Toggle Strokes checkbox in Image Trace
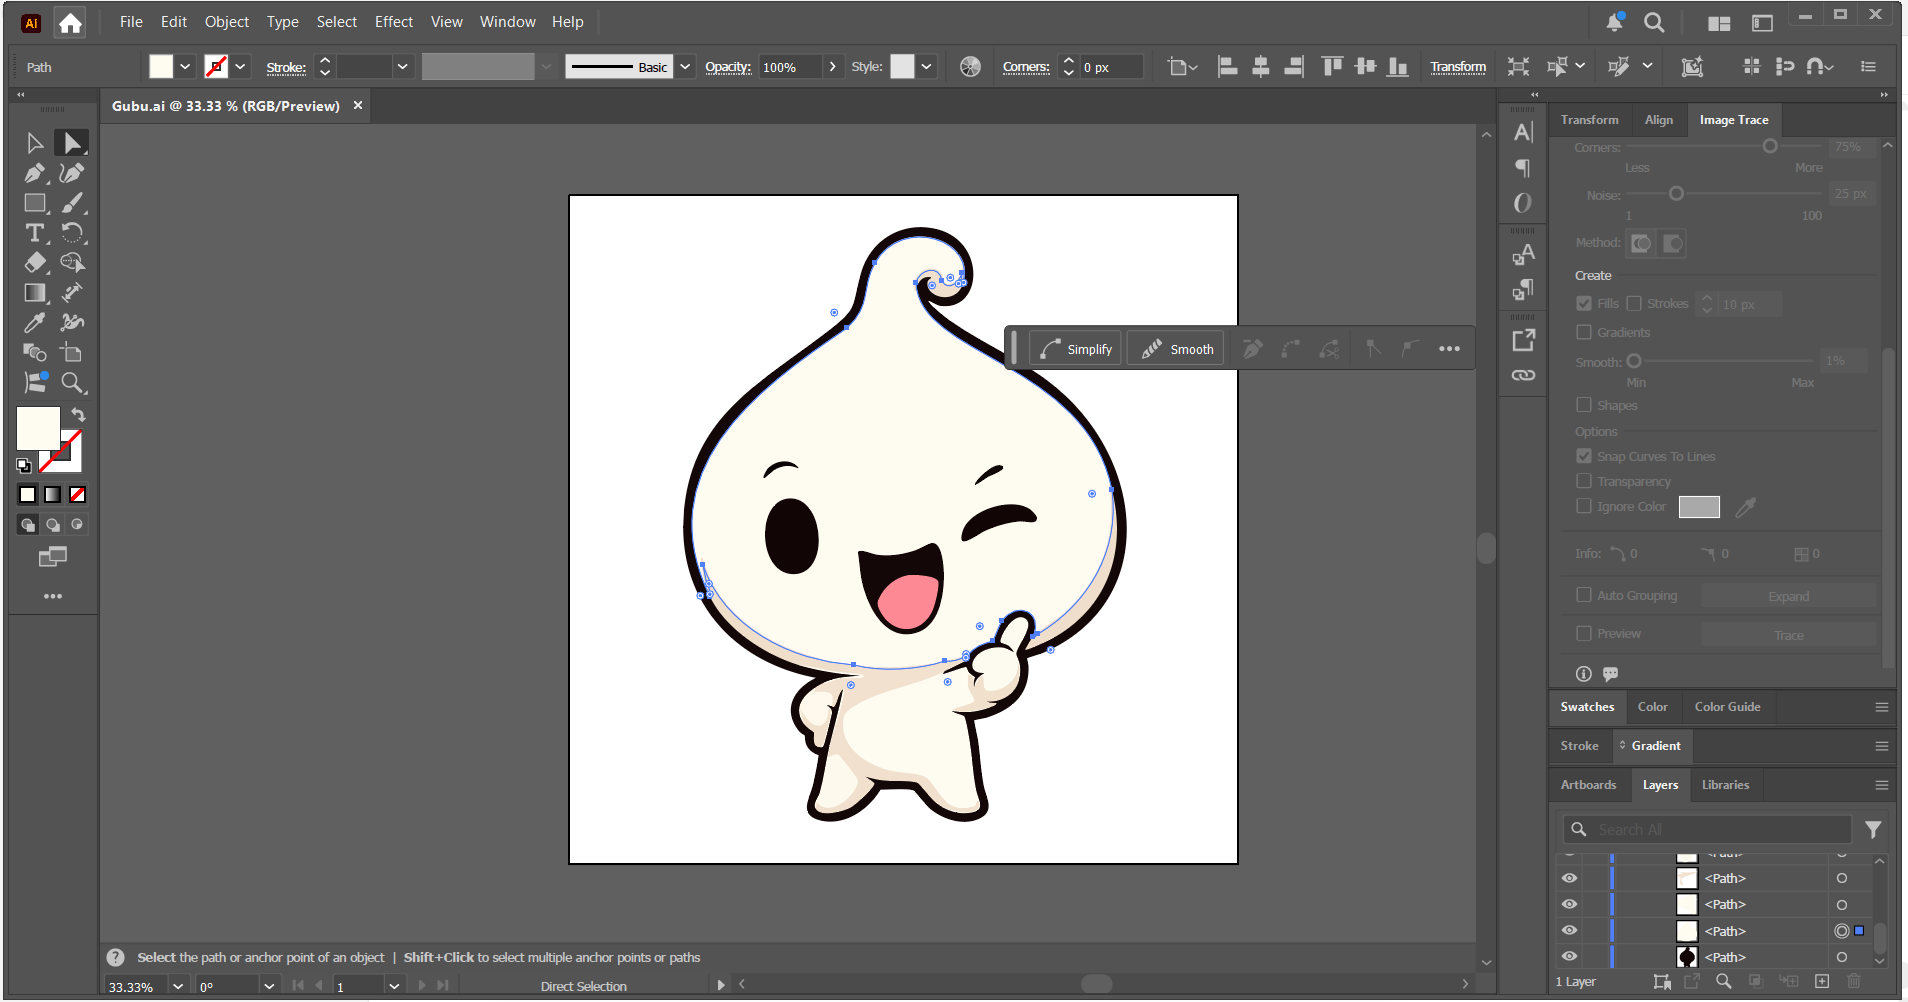Image resolution: width=1908 pixels, height=1002 pixels. (x=1634, y=303)
